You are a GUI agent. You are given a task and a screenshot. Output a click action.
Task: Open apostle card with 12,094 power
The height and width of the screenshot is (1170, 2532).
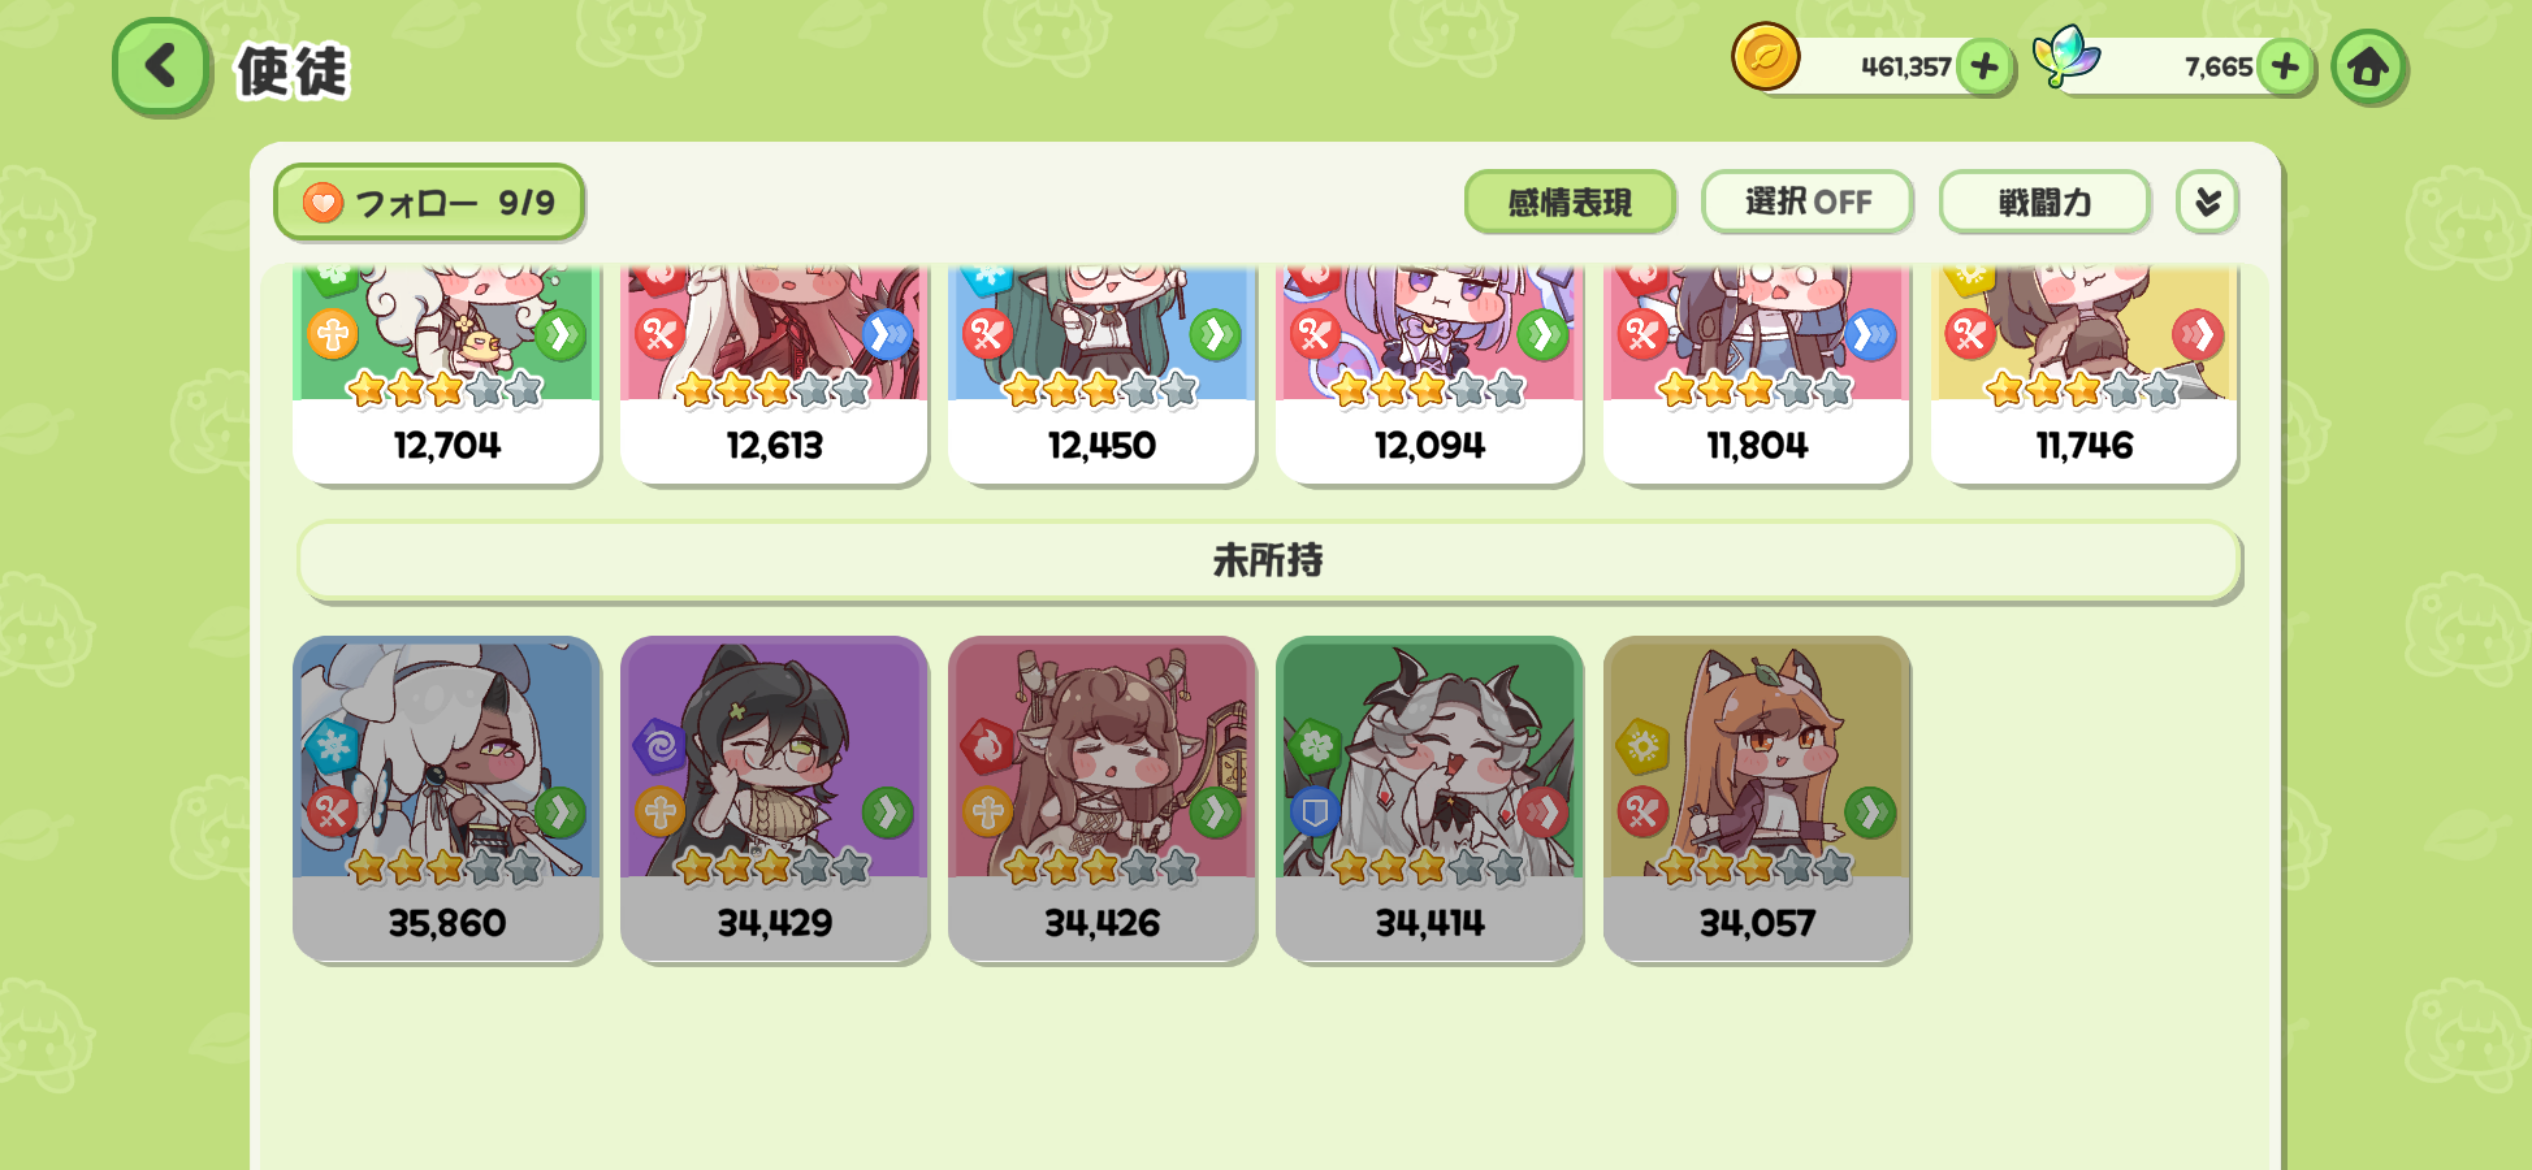1429,375
